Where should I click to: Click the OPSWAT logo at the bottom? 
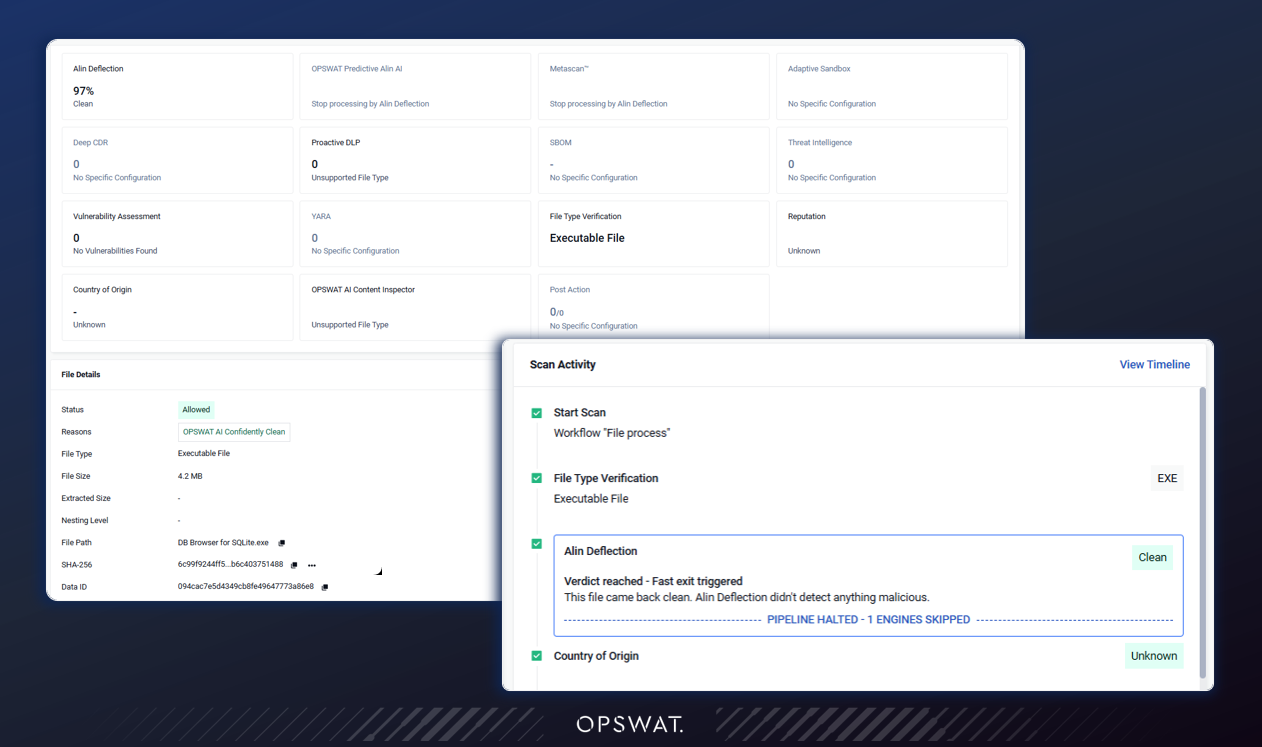click(630, 724)
